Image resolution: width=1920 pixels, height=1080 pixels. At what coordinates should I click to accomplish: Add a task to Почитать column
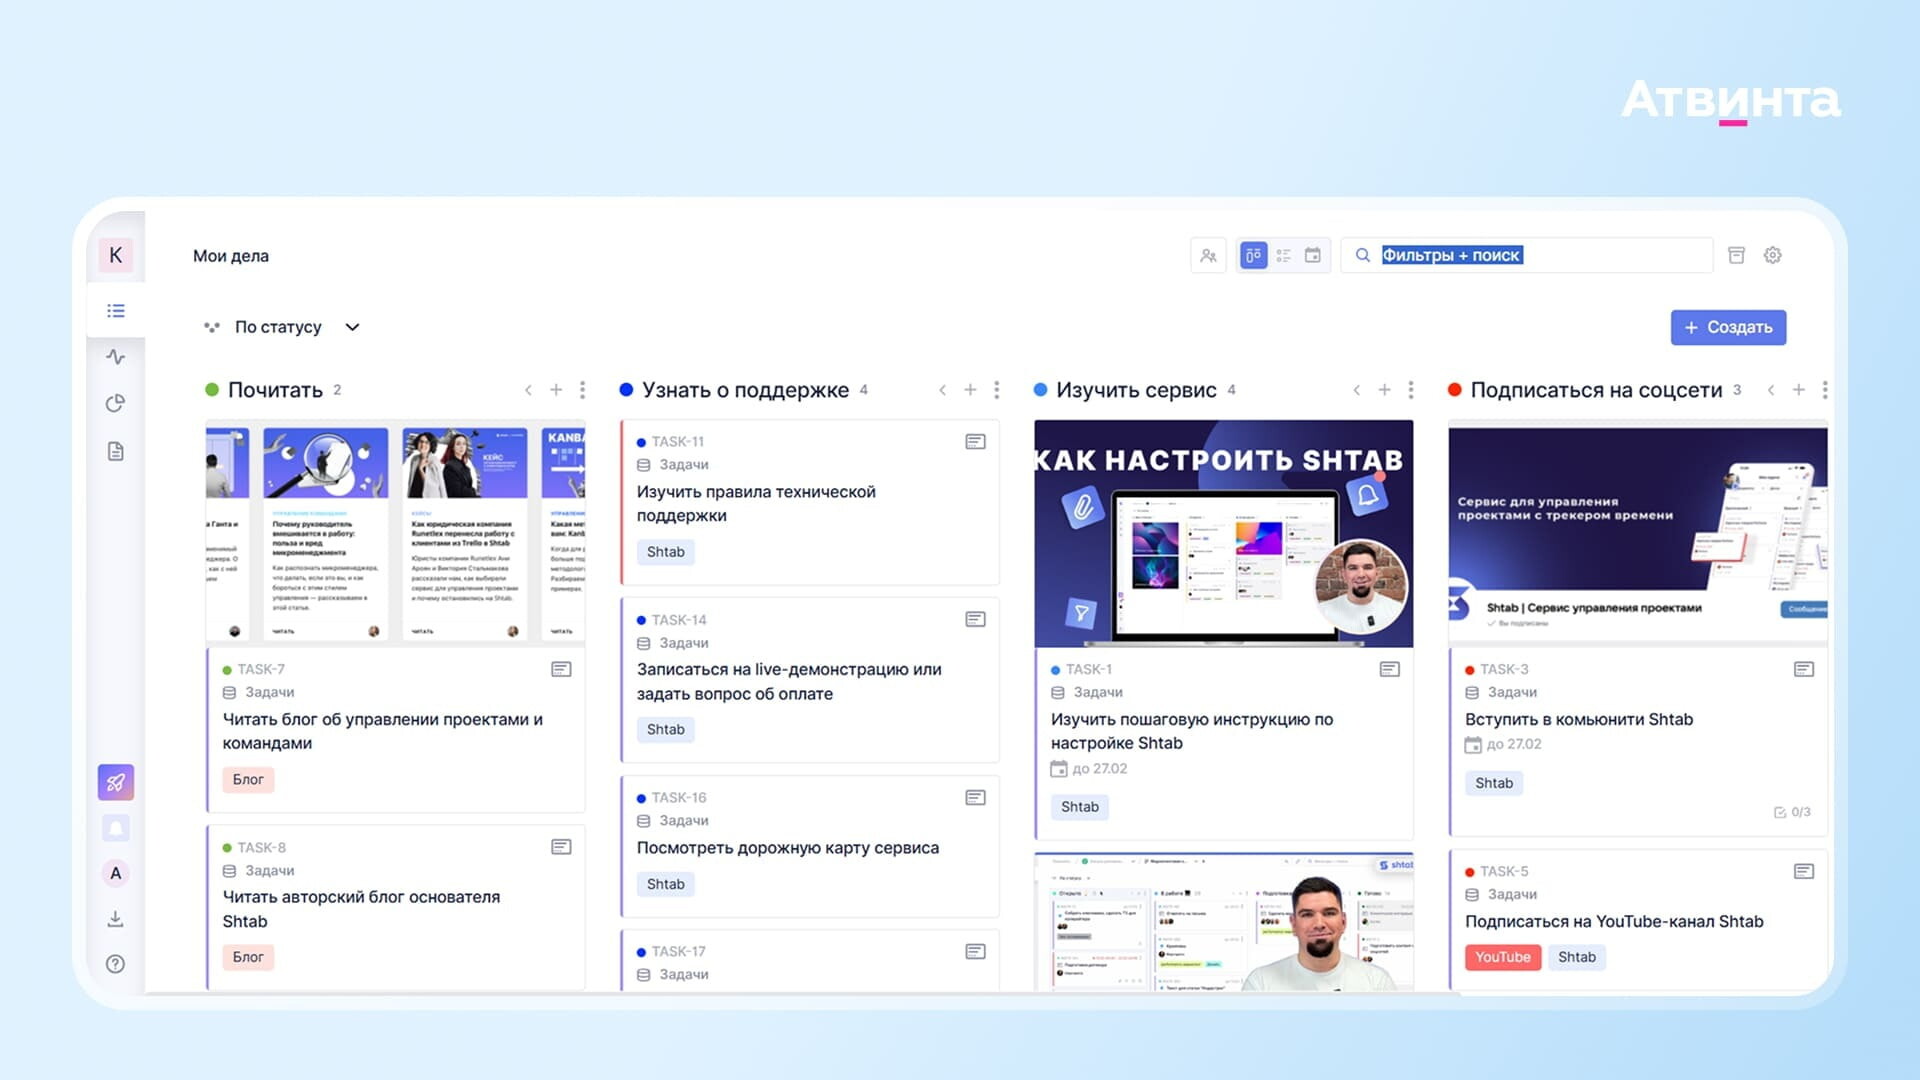tap(556, 390)
